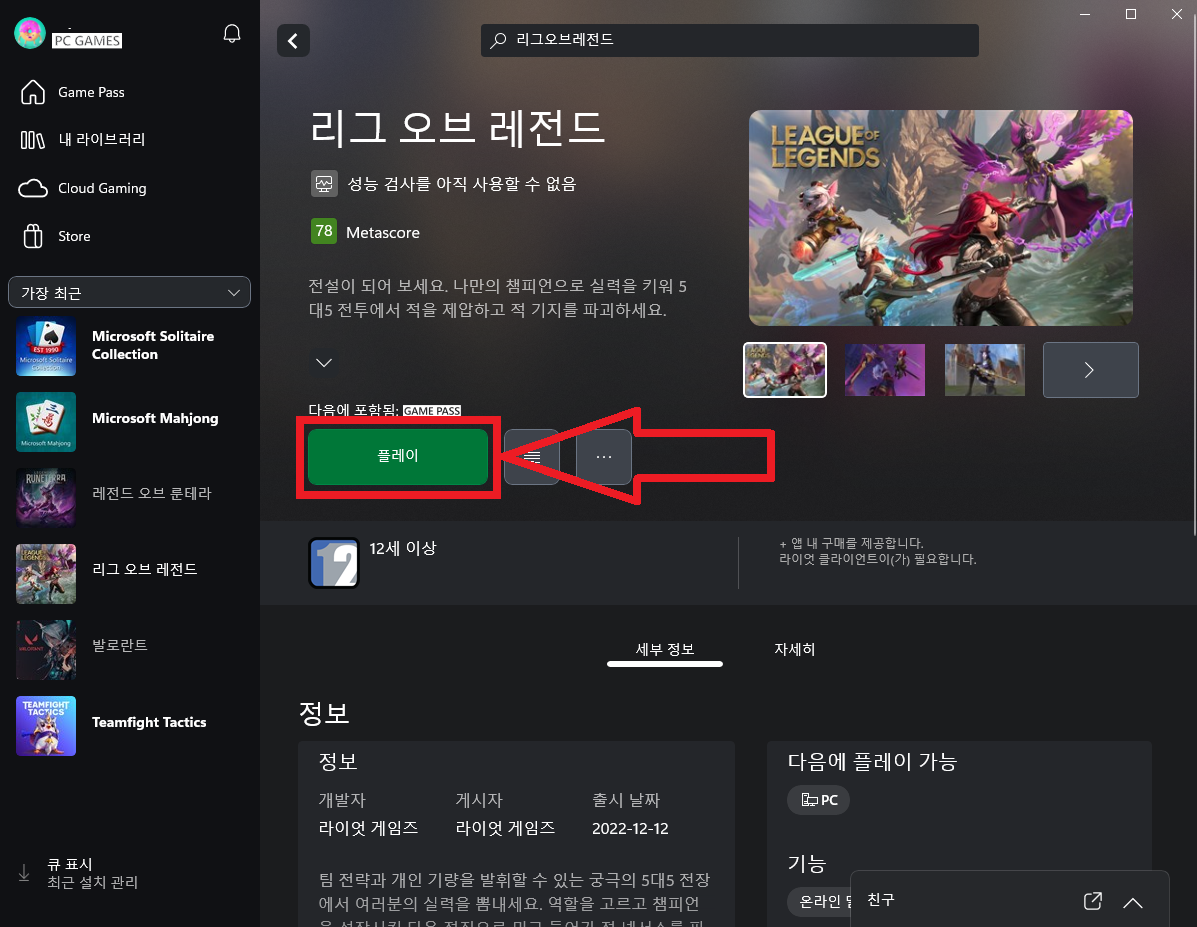Click the 라이엇 클라이언트 필요 notice text
This screenshot has width=1197, height=927.
coord(878,560)
